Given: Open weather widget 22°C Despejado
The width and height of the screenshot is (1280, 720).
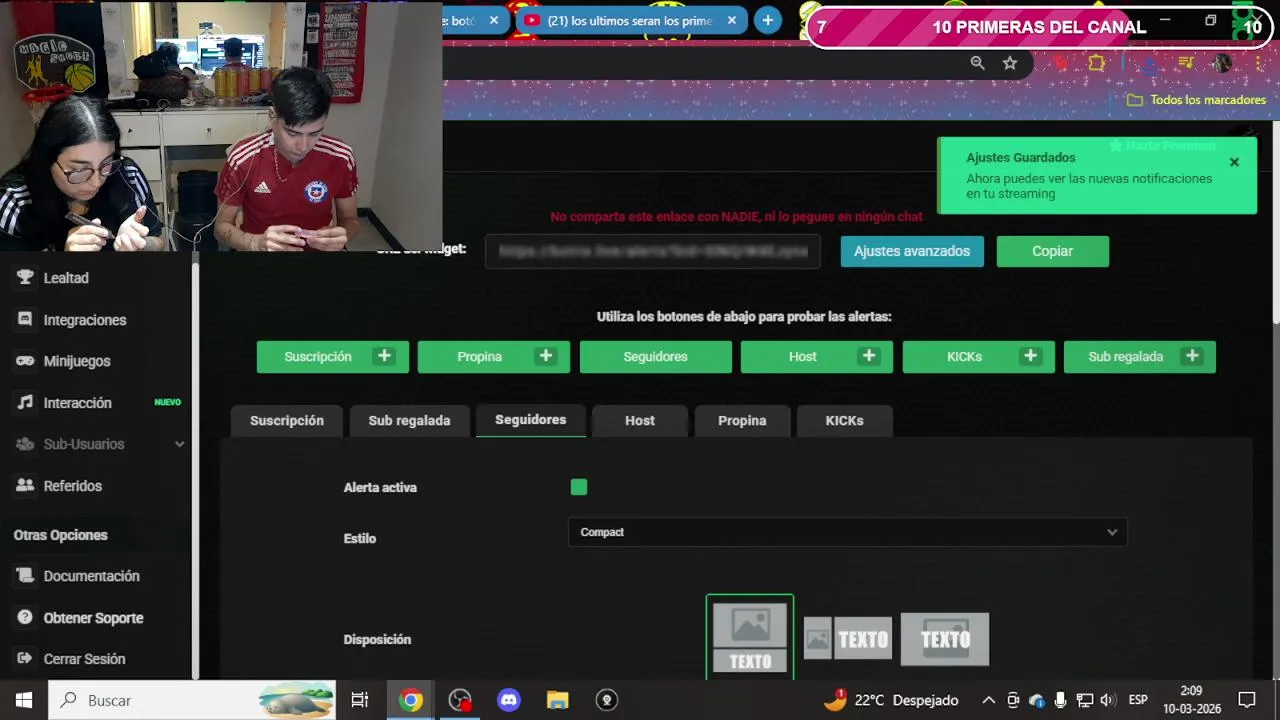Looking at the screenshot, I should tap(890, 700).
